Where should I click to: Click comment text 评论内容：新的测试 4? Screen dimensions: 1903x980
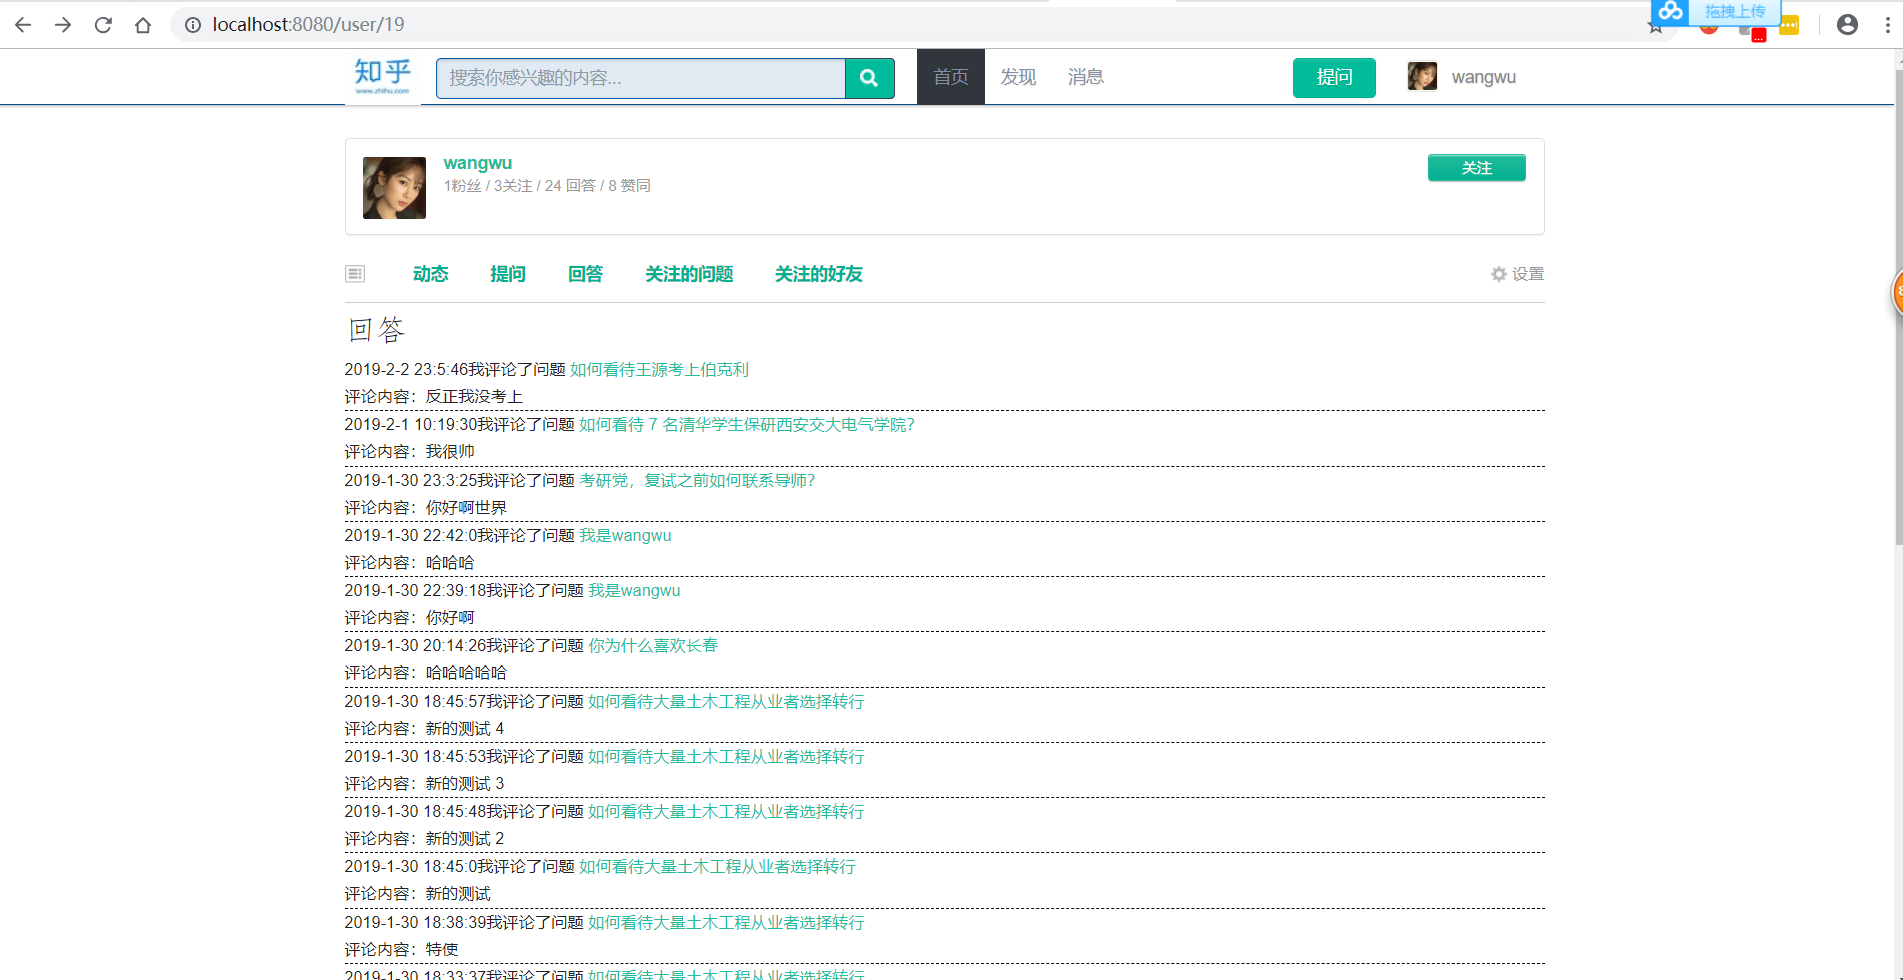425,729
